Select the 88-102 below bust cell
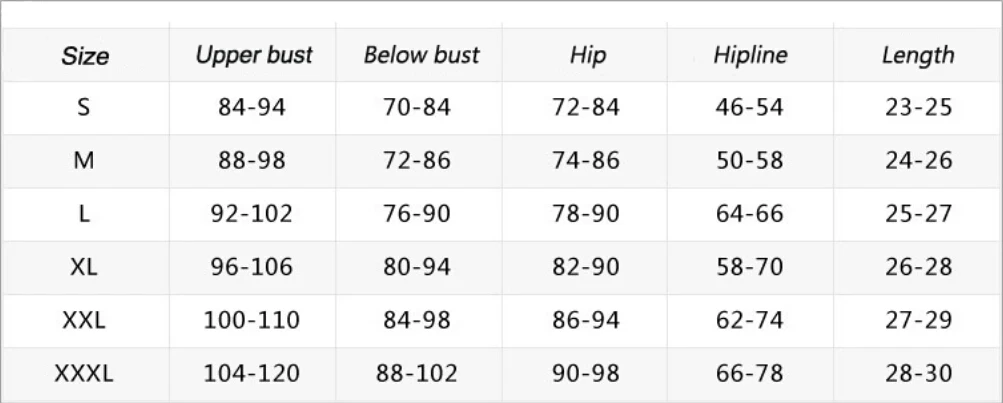The image size is (1003, 403). [417, 373]
